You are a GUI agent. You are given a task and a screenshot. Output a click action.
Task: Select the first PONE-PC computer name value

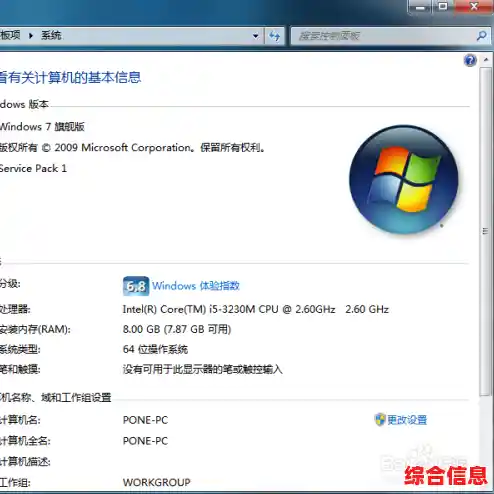click(x=145, y=420)
